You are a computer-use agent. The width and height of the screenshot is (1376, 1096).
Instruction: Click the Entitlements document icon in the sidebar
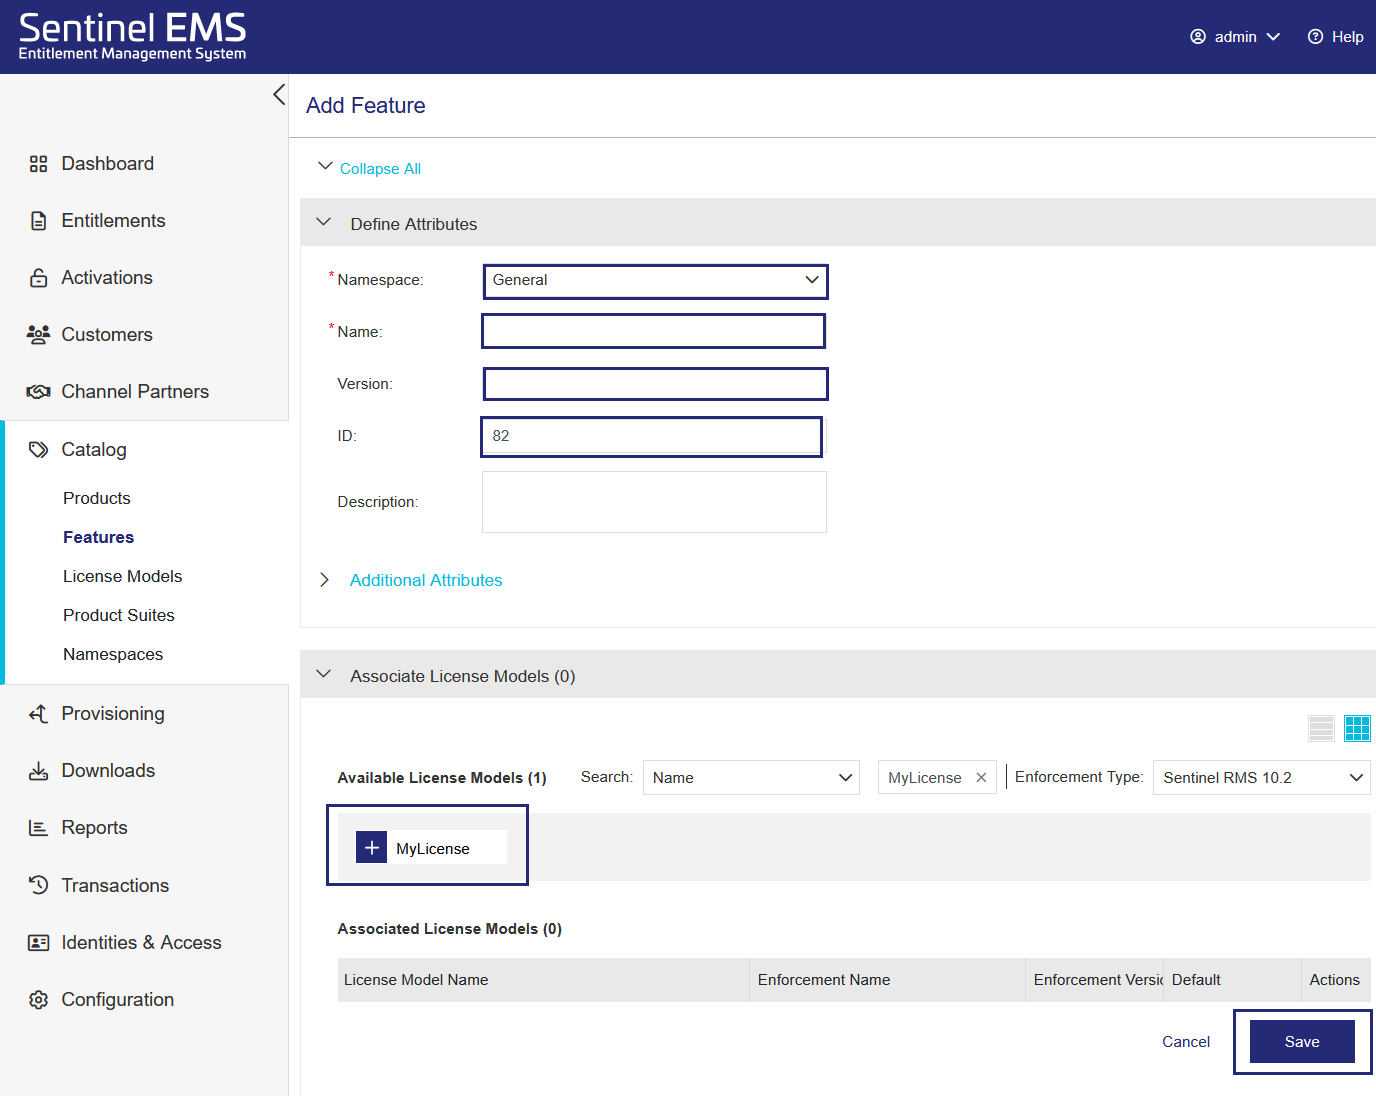[38, 220]
